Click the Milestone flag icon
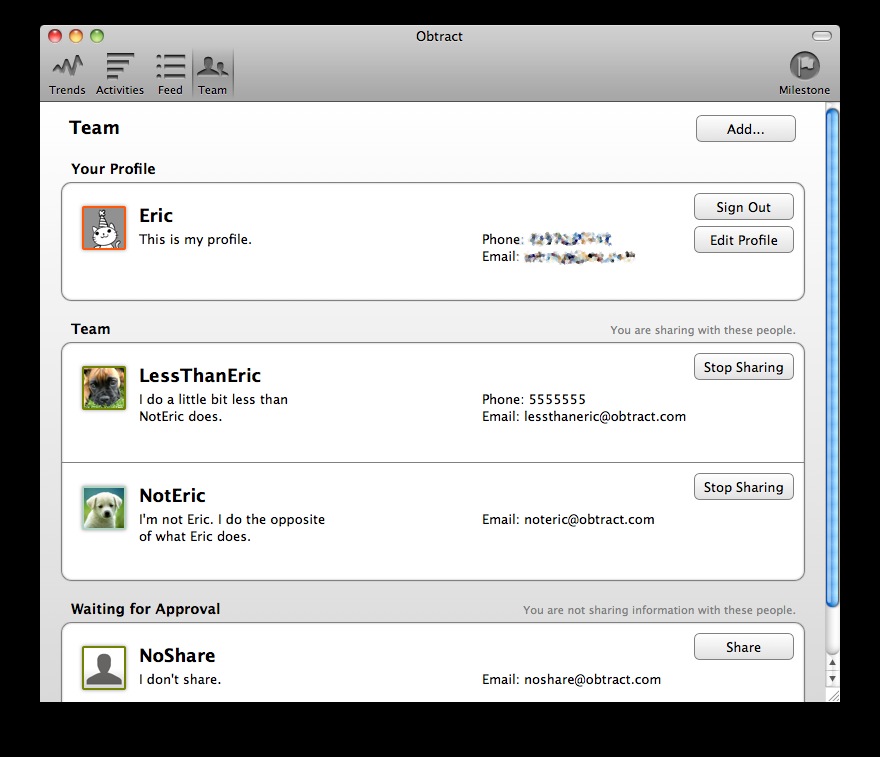 coord(804,66)
